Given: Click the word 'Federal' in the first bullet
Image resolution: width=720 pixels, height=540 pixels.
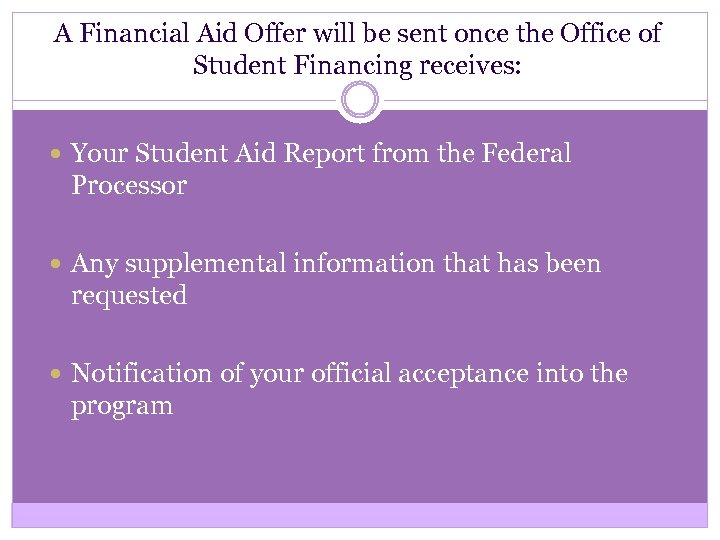Looking at the screenshot, I should [x=525, y=154].
